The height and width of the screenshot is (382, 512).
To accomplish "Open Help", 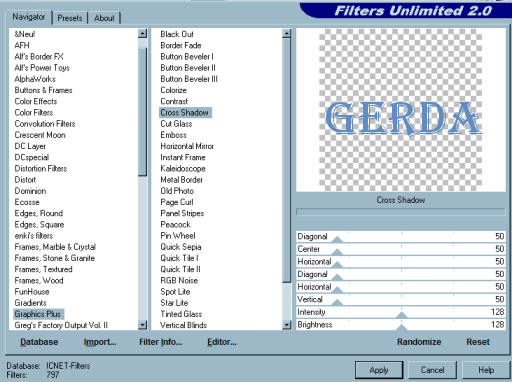I will pos(486,370).
